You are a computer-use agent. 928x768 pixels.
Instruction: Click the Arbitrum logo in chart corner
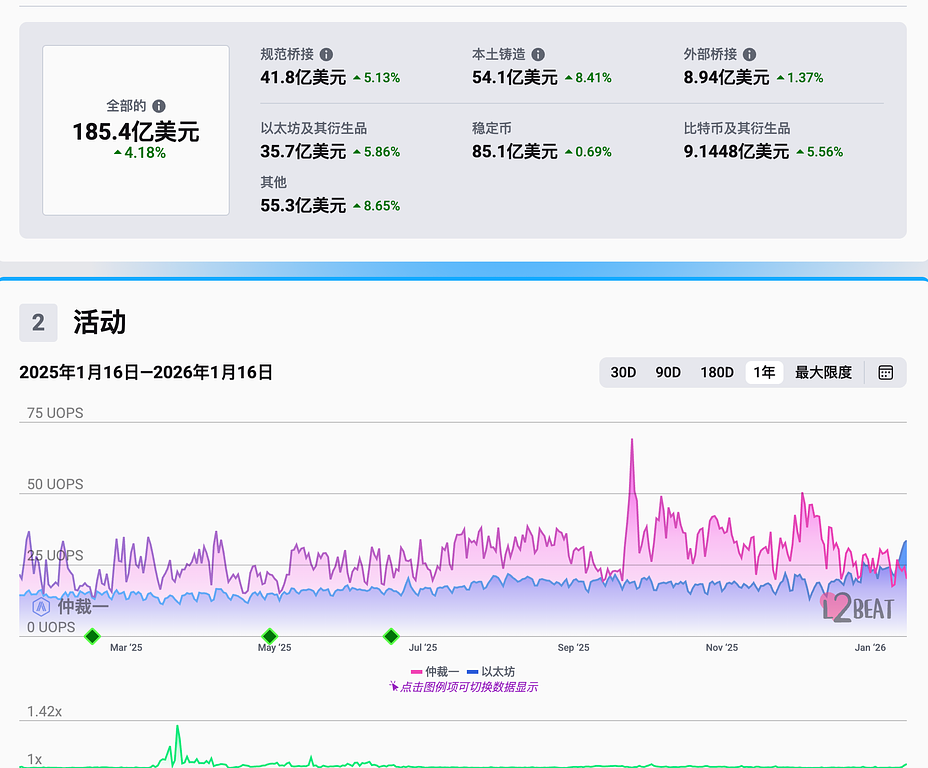click(x=41, y=606)
